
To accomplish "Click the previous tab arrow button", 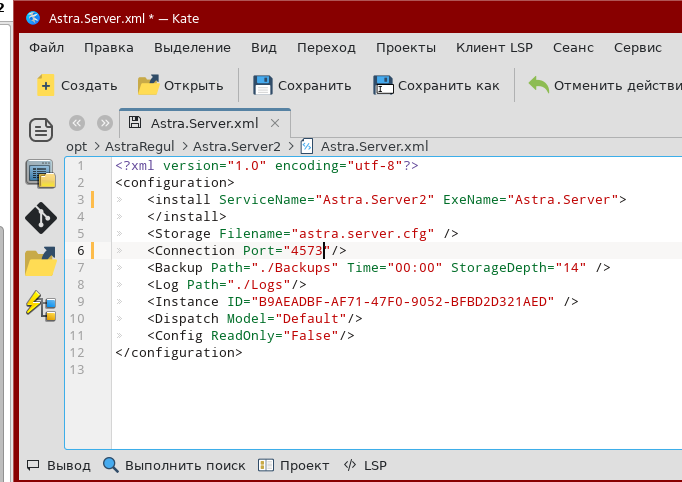I will click(76, 123).
